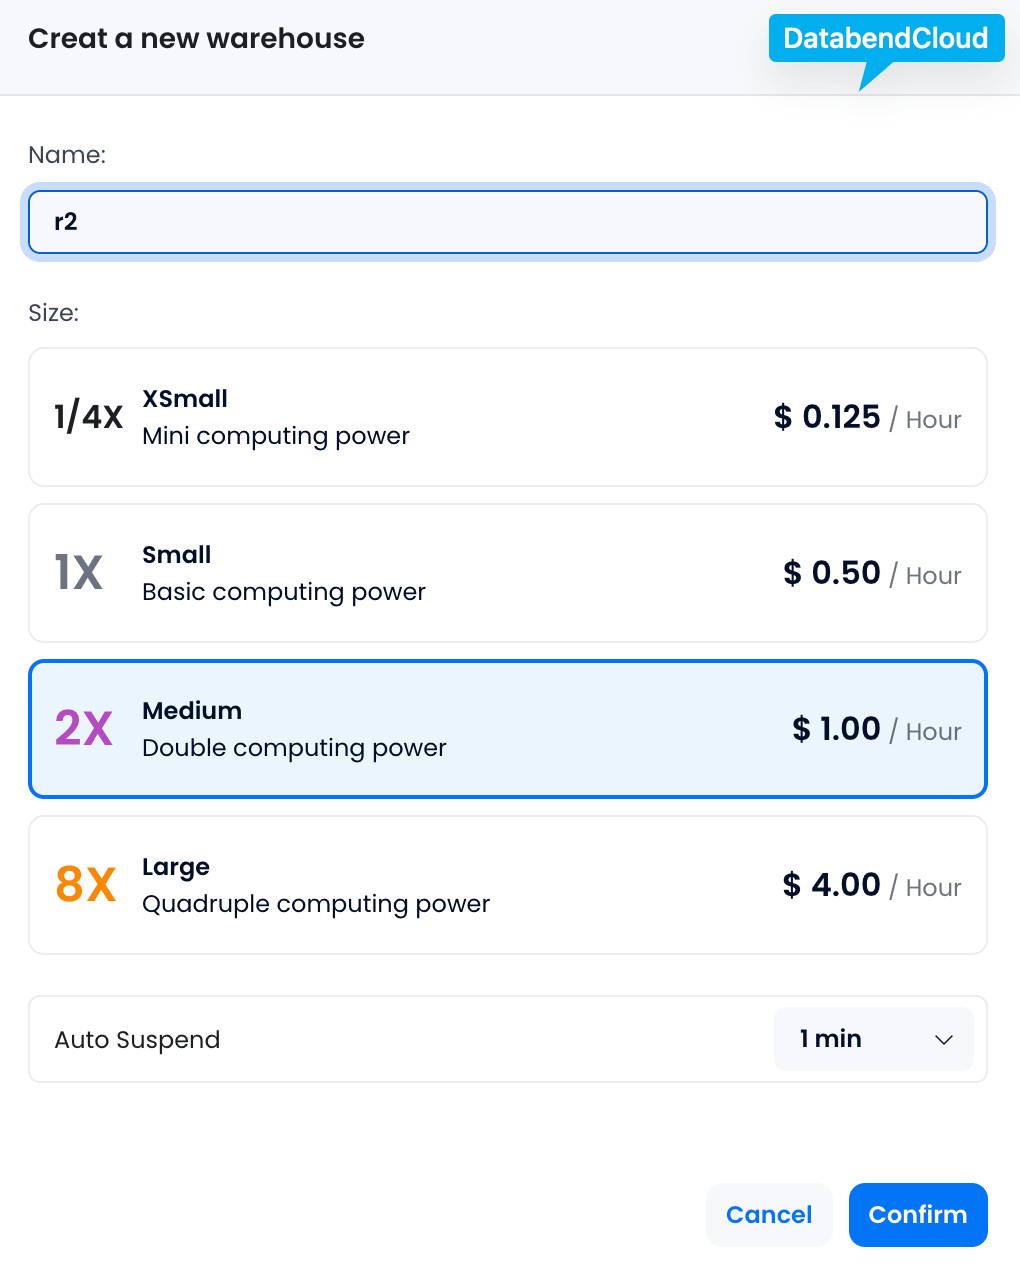Click the gray 1X Small icon
This screenshot has height=1276, width=1020.
click(79, 573)
